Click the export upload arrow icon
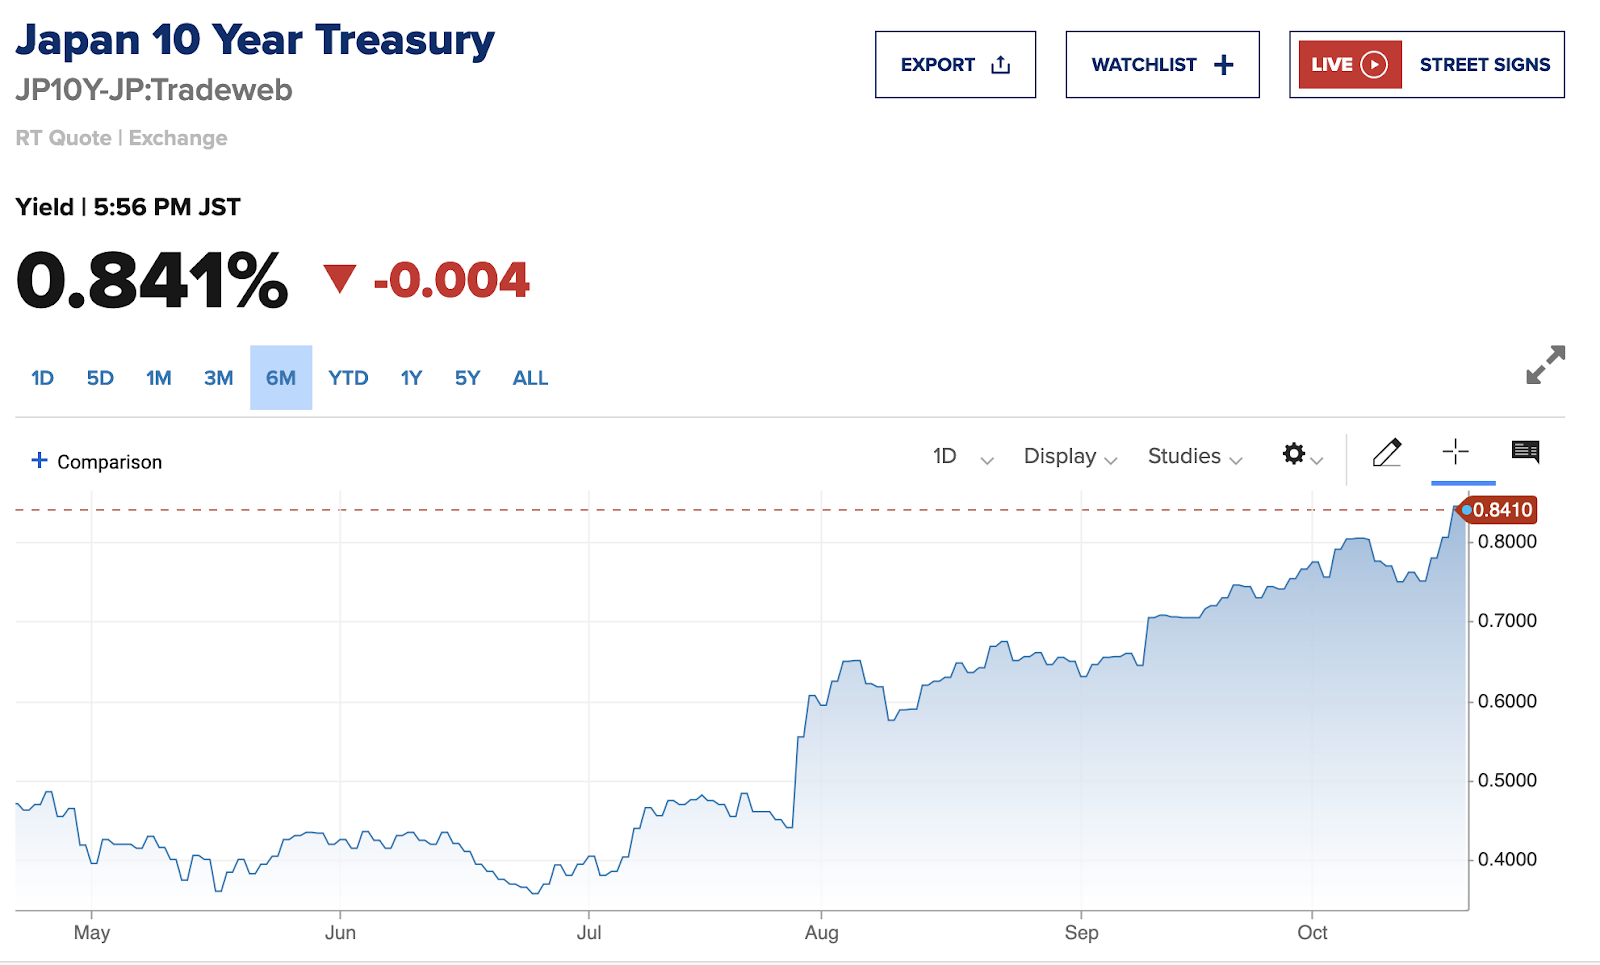The image size is (1600, 965). point(1001,65)
